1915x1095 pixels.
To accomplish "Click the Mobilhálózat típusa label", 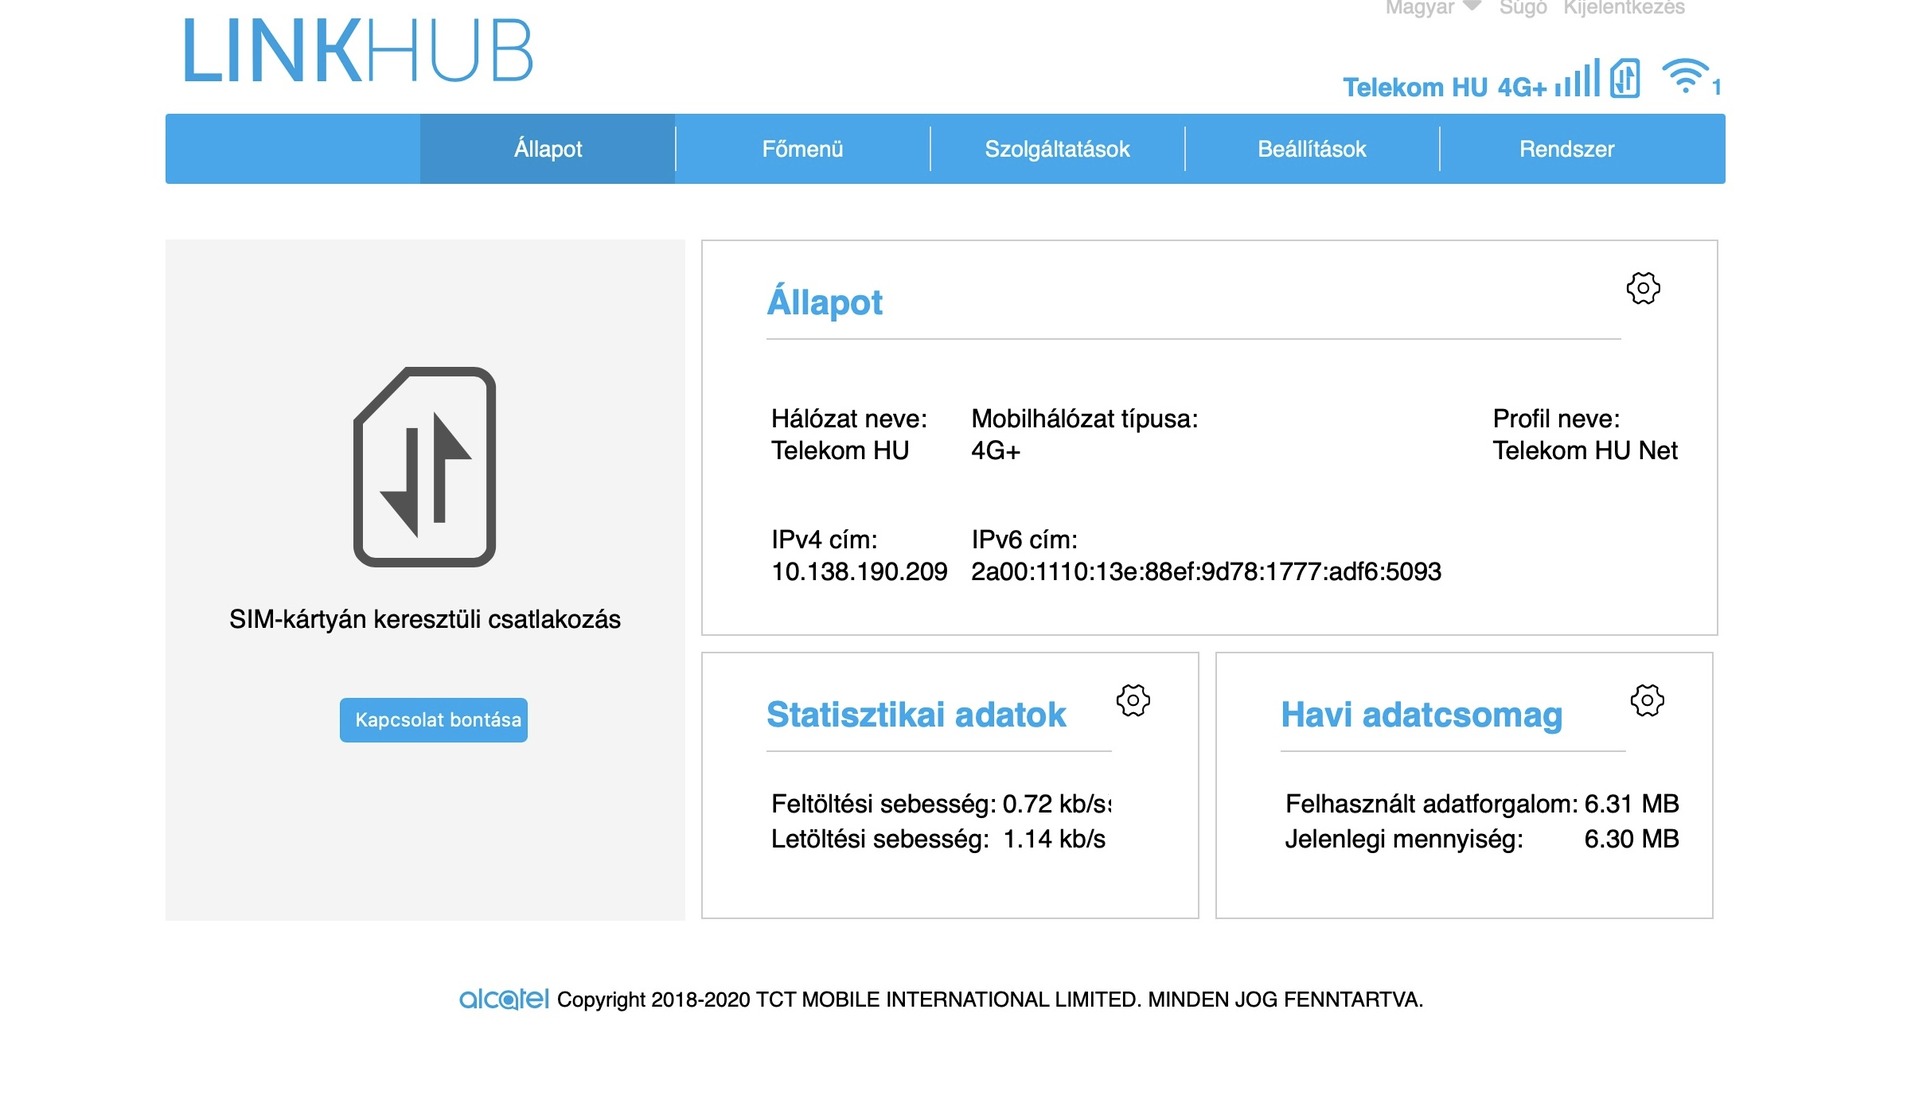I will click(1085, 419).
